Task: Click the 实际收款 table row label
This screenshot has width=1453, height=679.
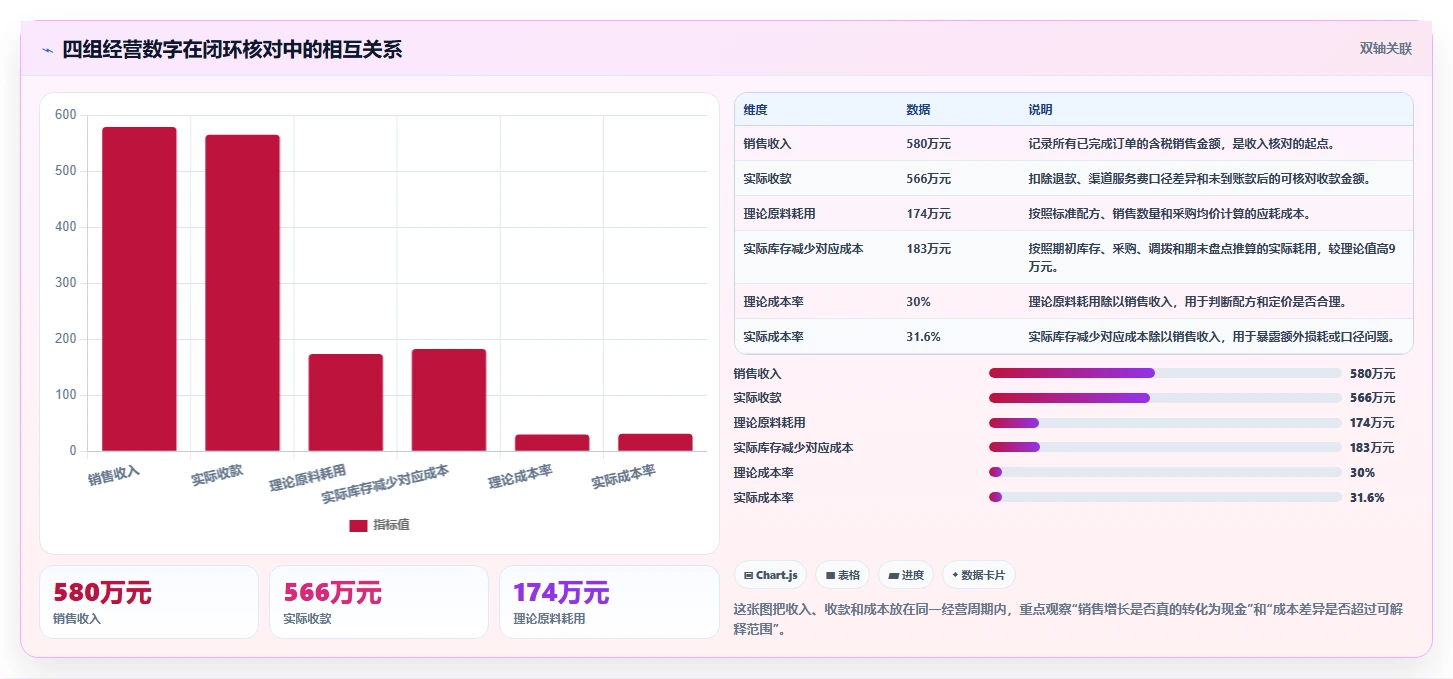Action: (767, 179)
